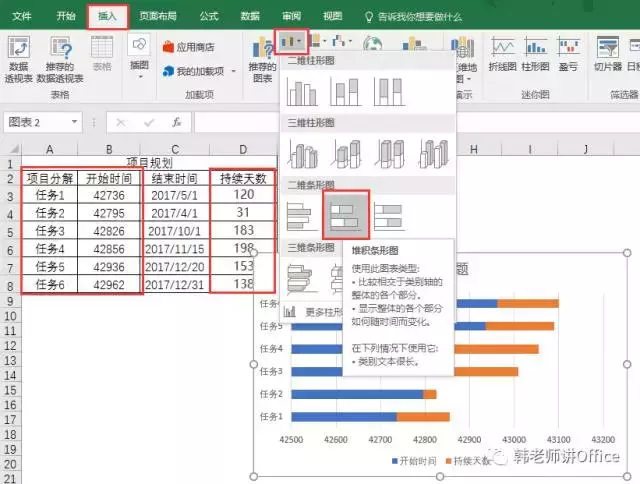
Task: Select the highlighted Stacked Bar (堆积条形图) option
Action: point(346,215)
